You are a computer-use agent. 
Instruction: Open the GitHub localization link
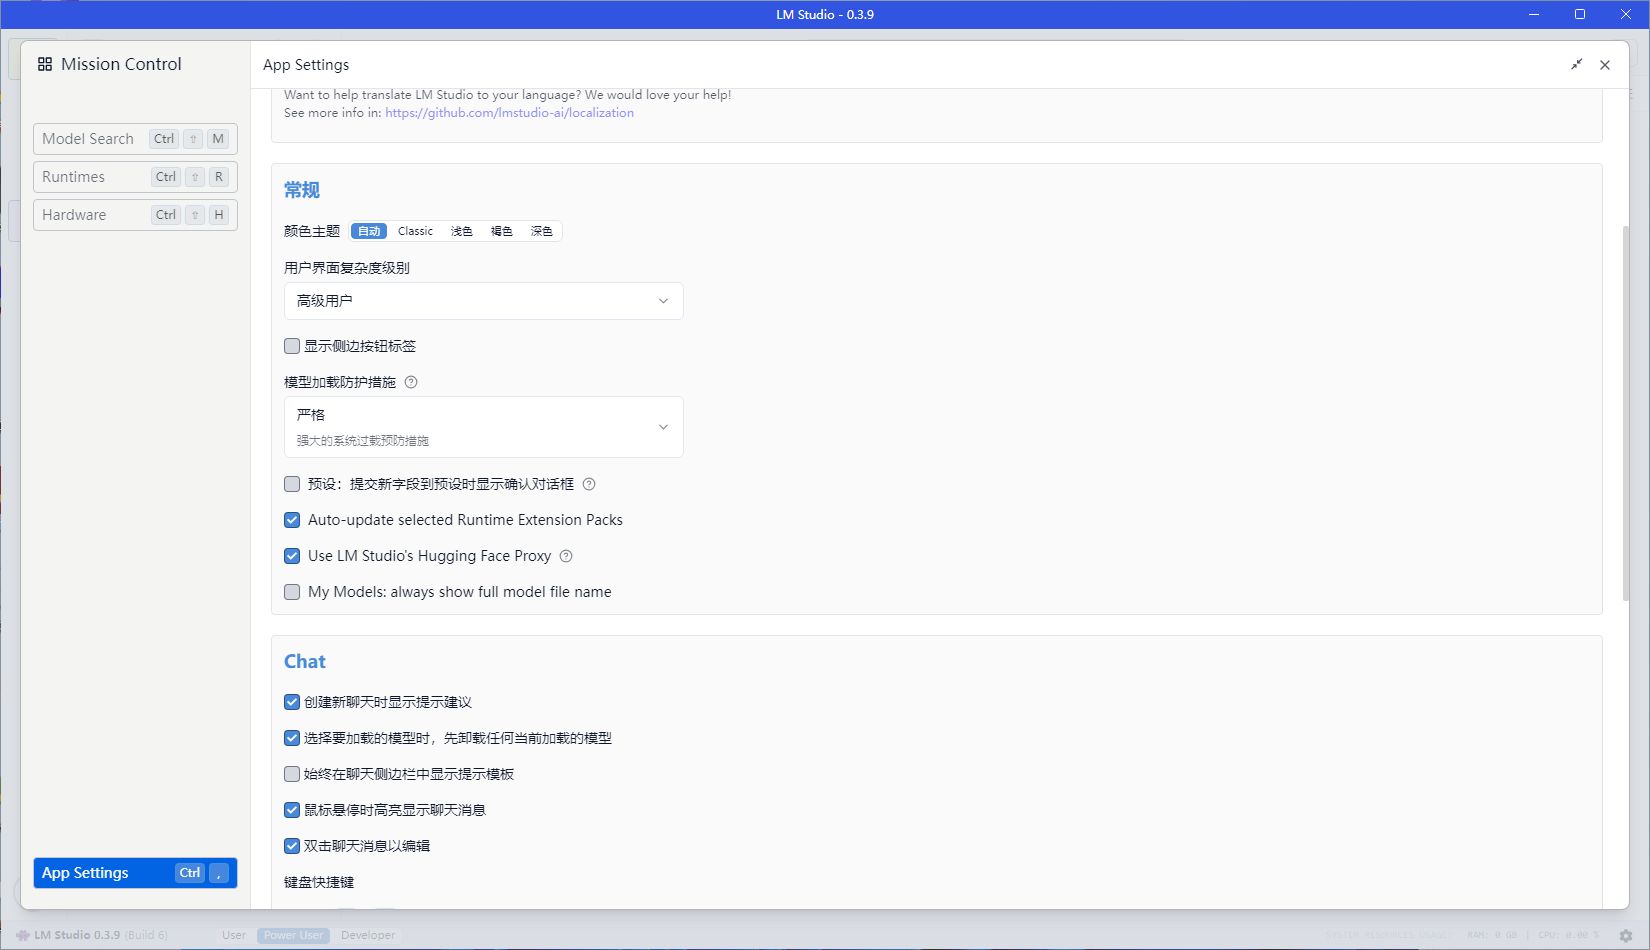point(509,113)
